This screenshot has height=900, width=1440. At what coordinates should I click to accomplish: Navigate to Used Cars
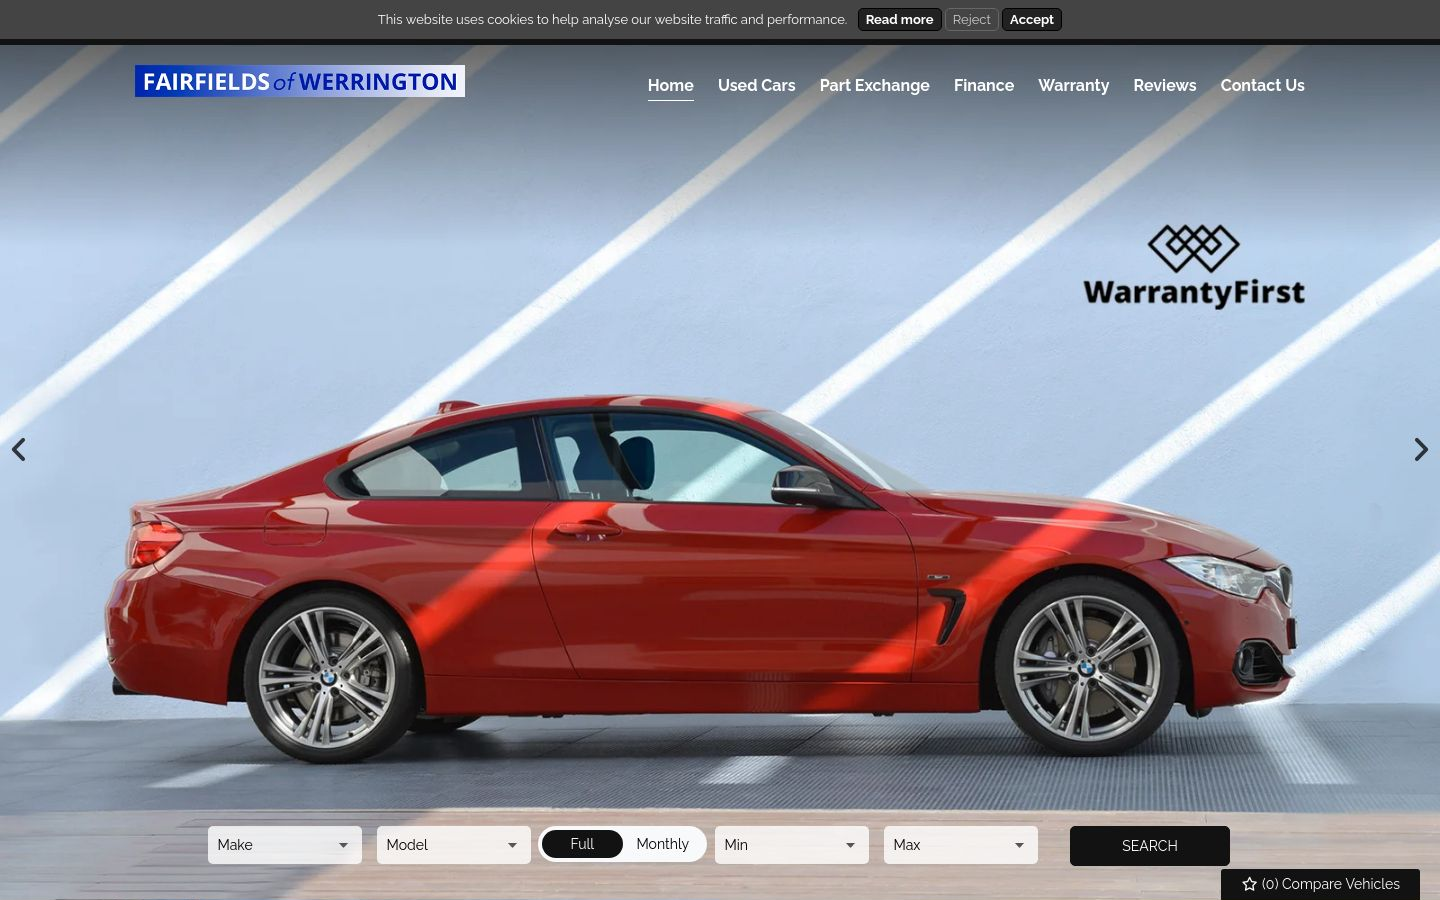click(x=757, y=85)
